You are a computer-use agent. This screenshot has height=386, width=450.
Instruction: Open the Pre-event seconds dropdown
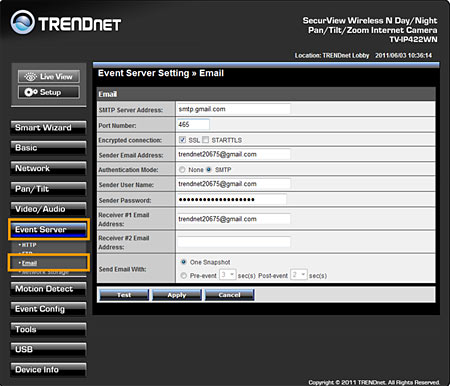pyautogui.click(x=228, y=275)
